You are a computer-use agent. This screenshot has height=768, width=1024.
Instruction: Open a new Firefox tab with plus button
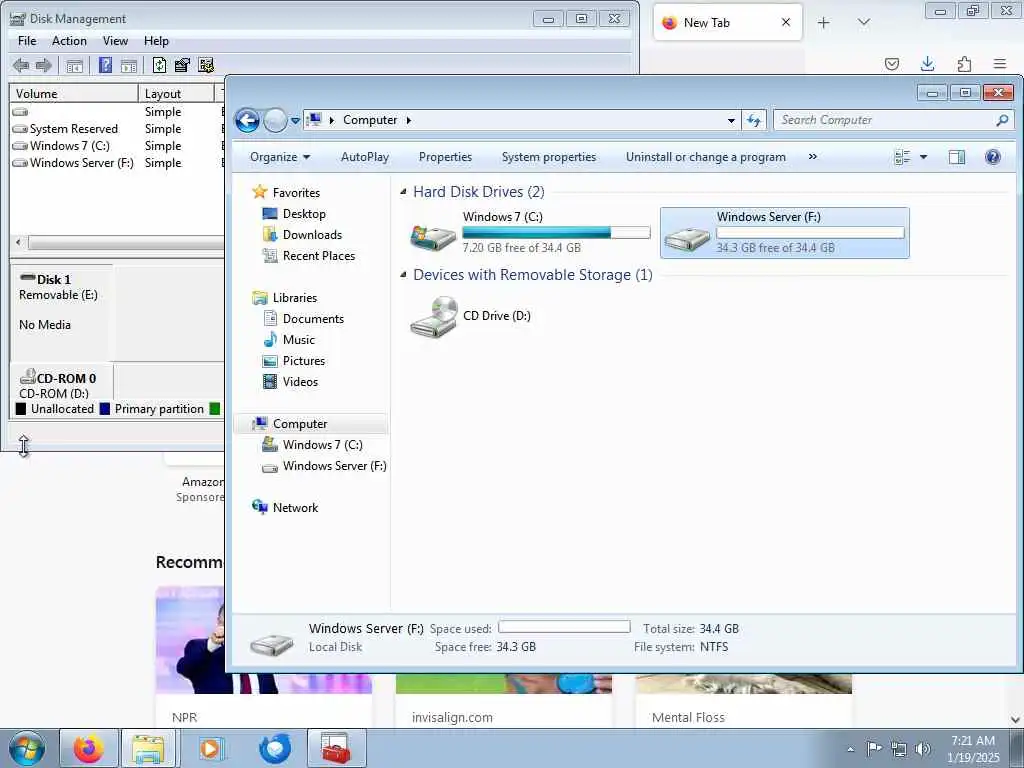coord(824,22)
